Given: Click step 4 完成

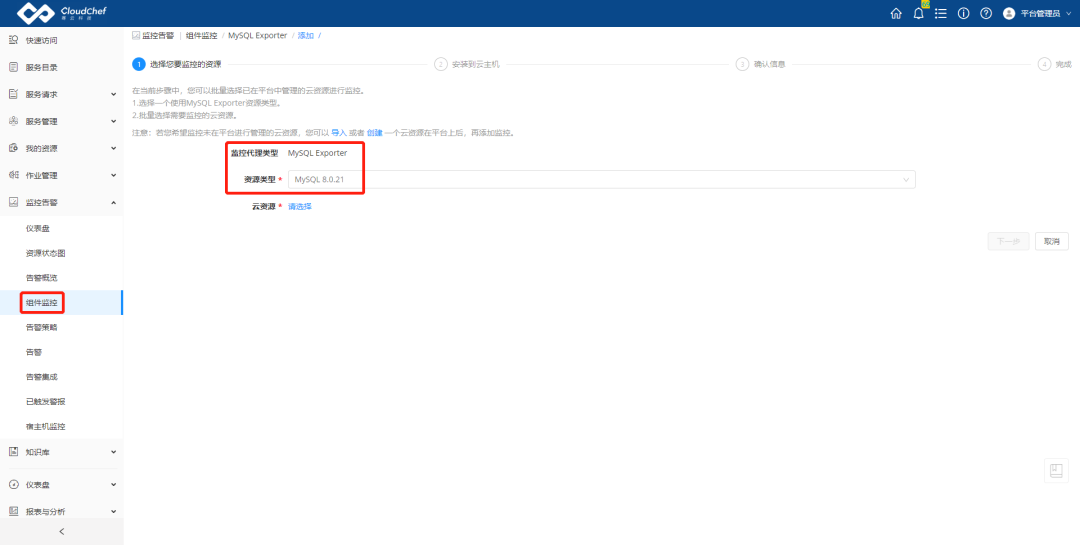Looking at the screenshot, I should (x=1055, y=64).
